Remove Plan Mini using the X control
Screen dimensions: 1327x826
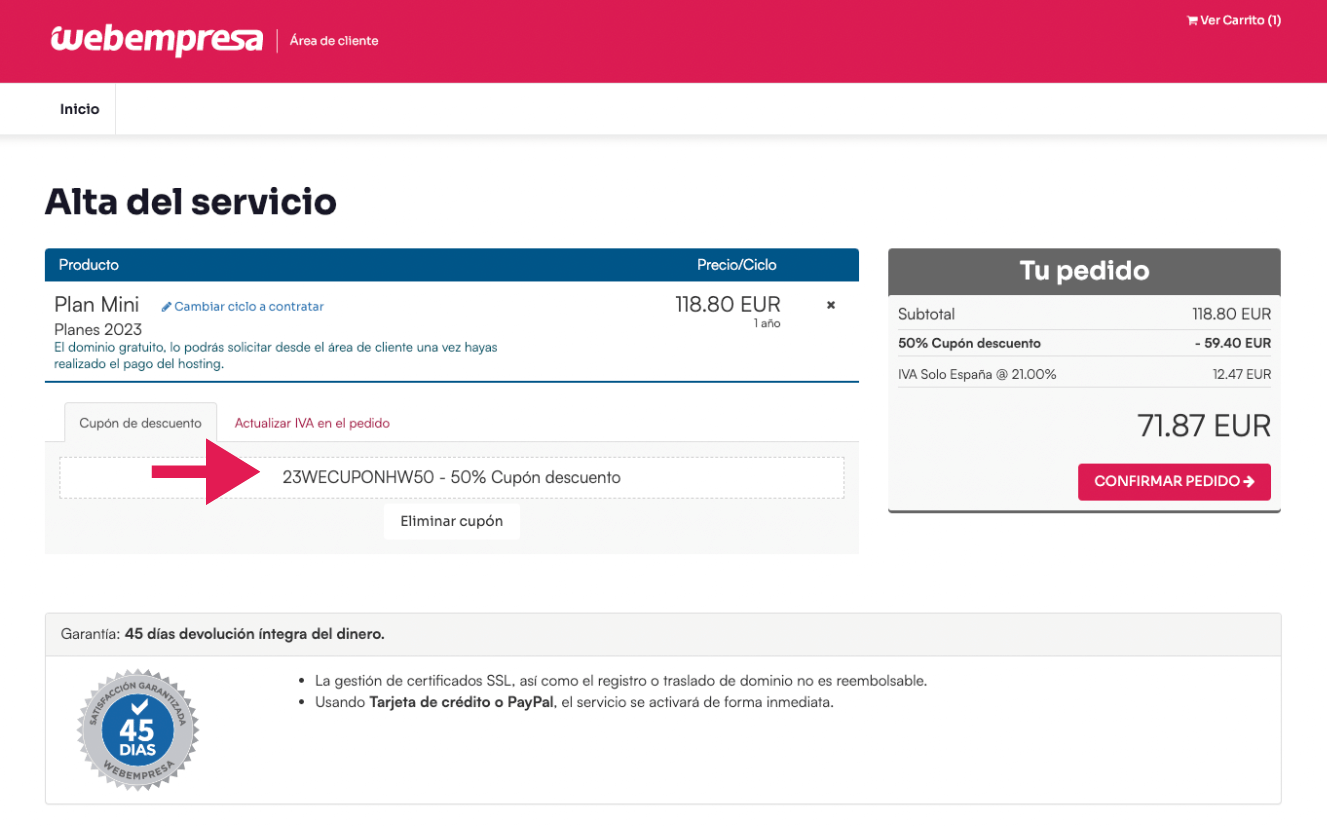(x=830, y=305)
